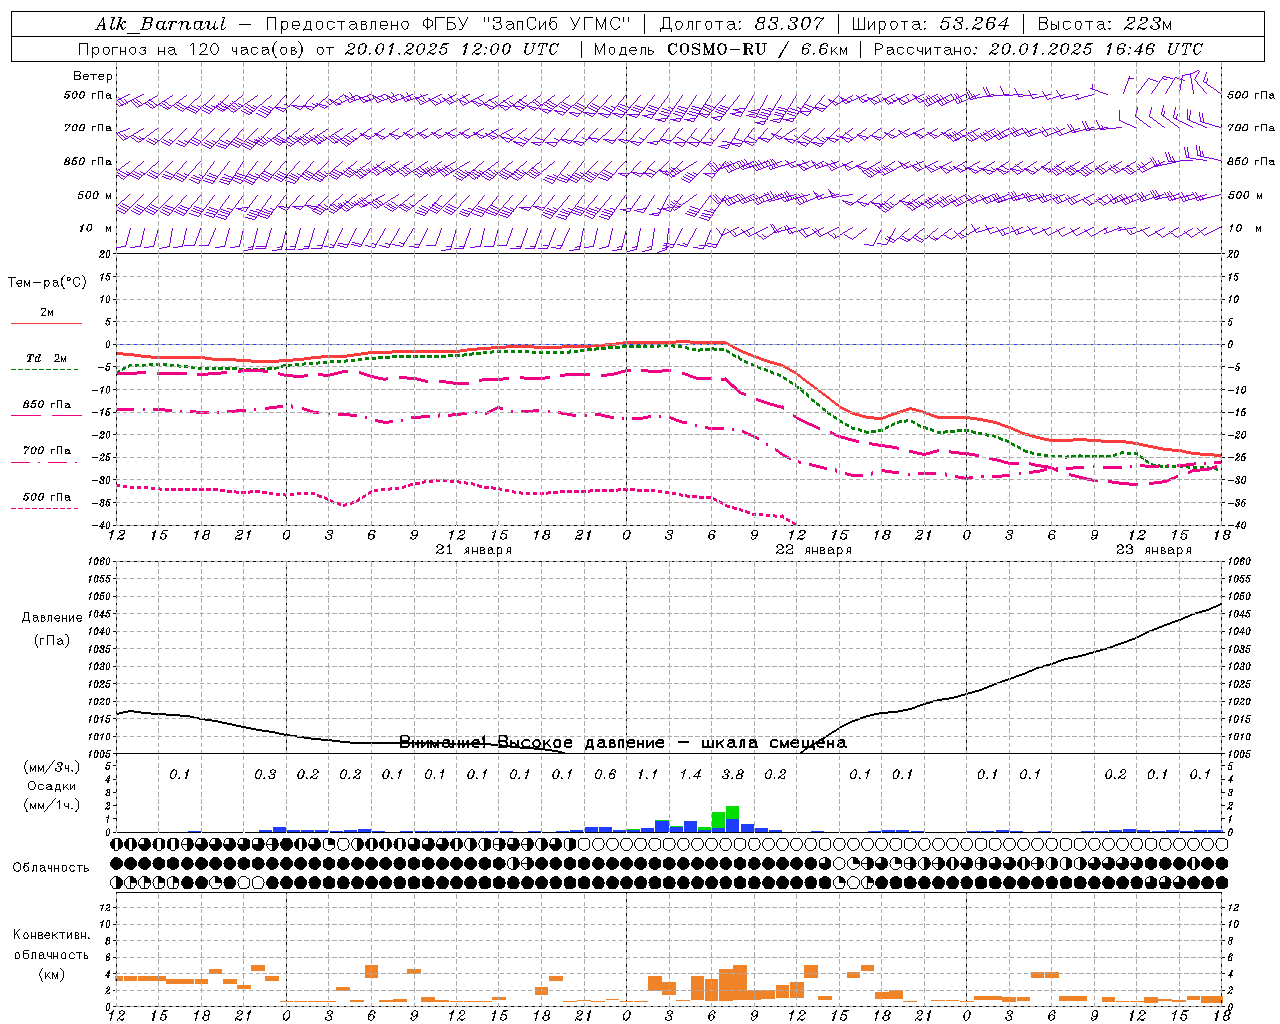Click the (мм/1ч.) precipitation unit label

[52, 805]
